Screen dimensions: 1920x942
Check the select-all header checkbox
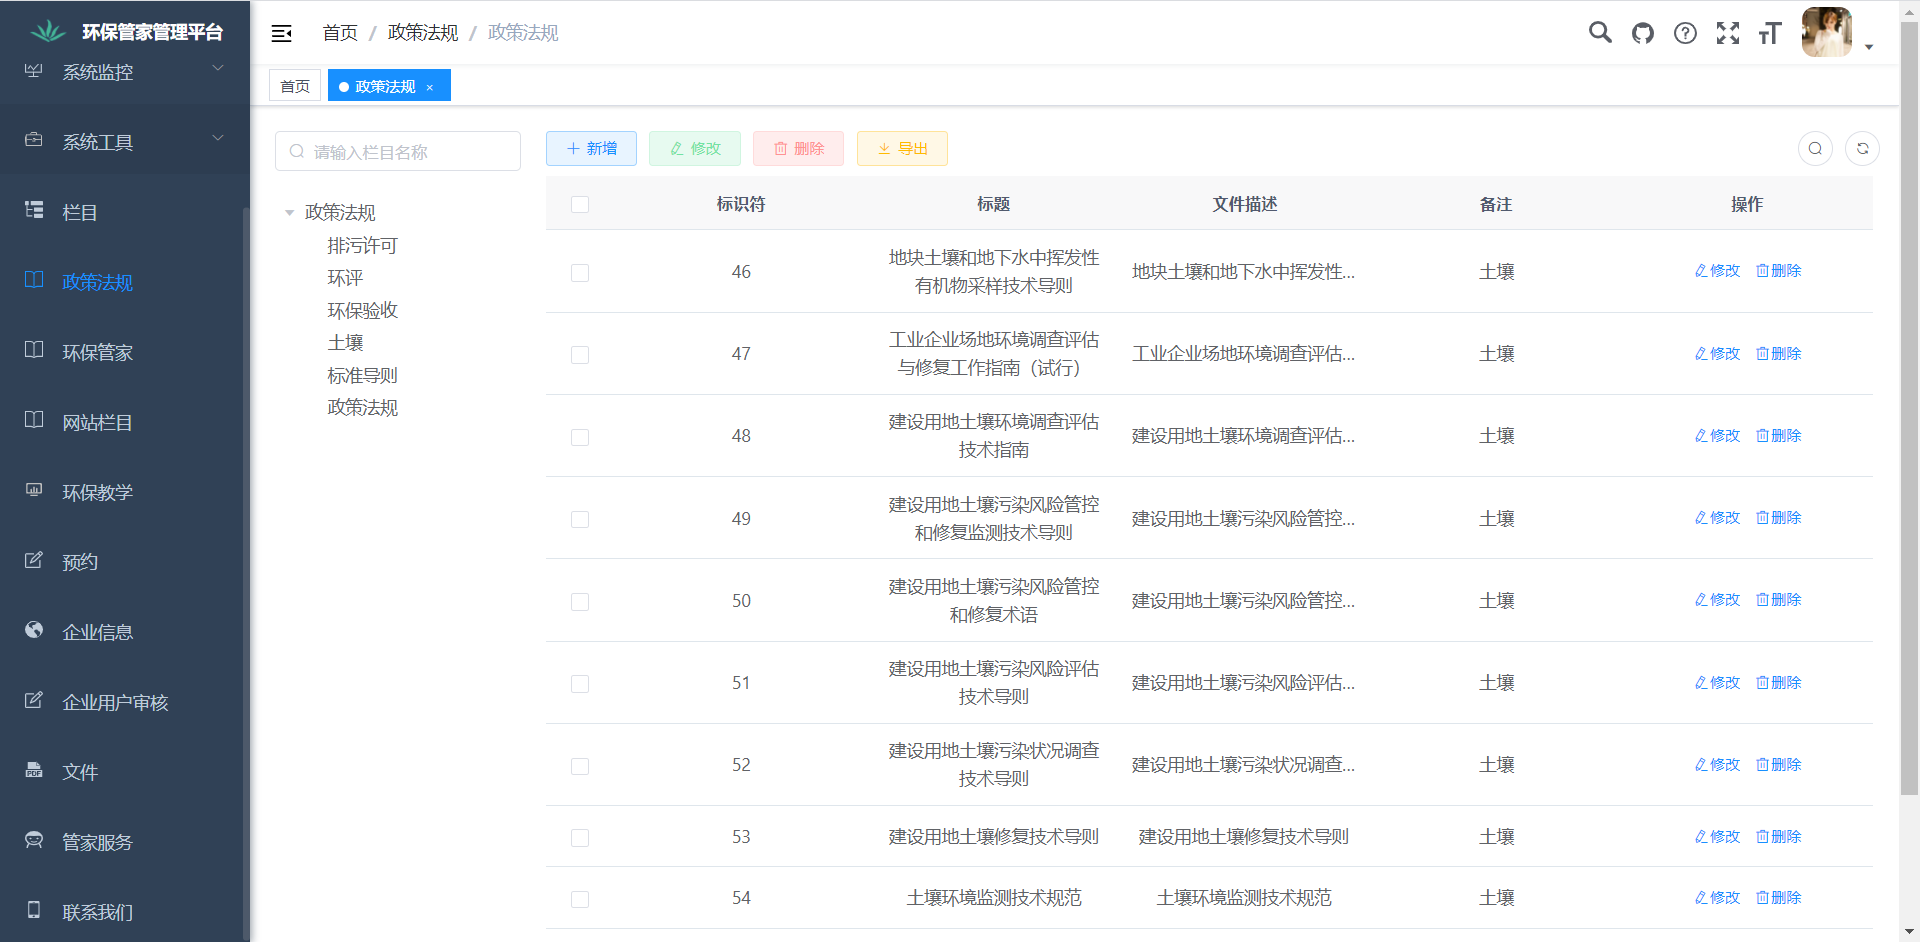pyautogui.click(x=580, y=204)
